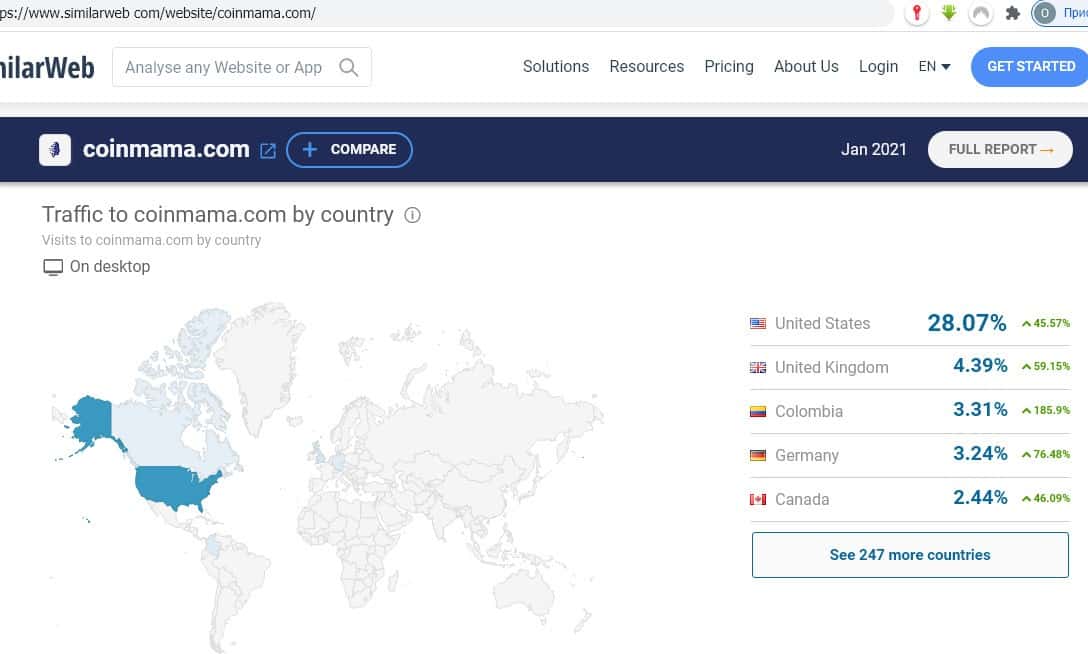
Task: Click the Germany flag icon
Action: click(x=758, y=456)
